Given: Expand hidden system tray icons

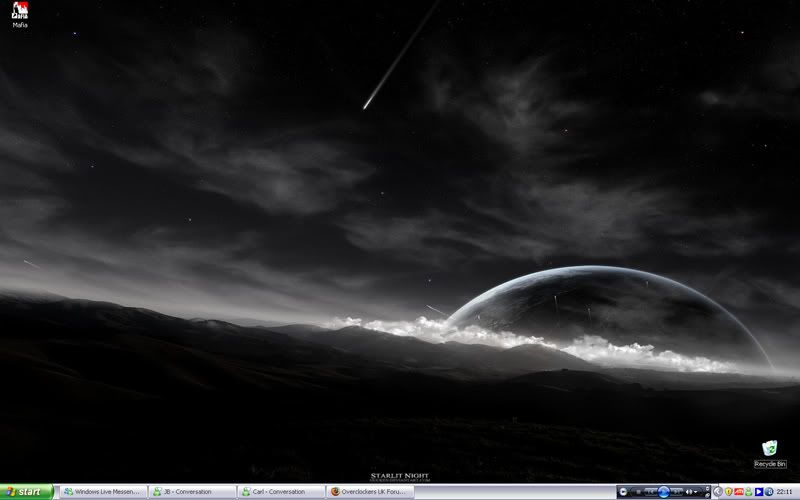Looking at the screenshot, I should [718, 492].
